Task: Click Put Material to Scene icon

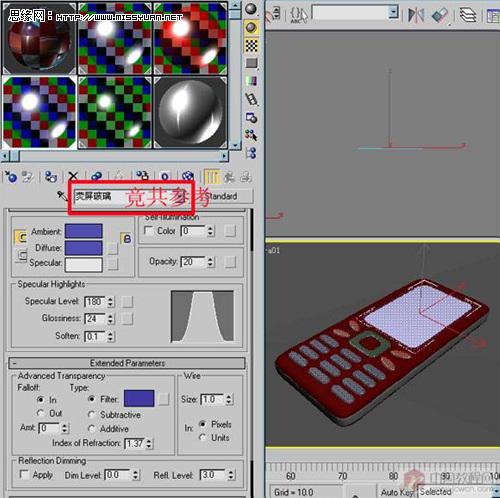Action: (x=28, y=177)
